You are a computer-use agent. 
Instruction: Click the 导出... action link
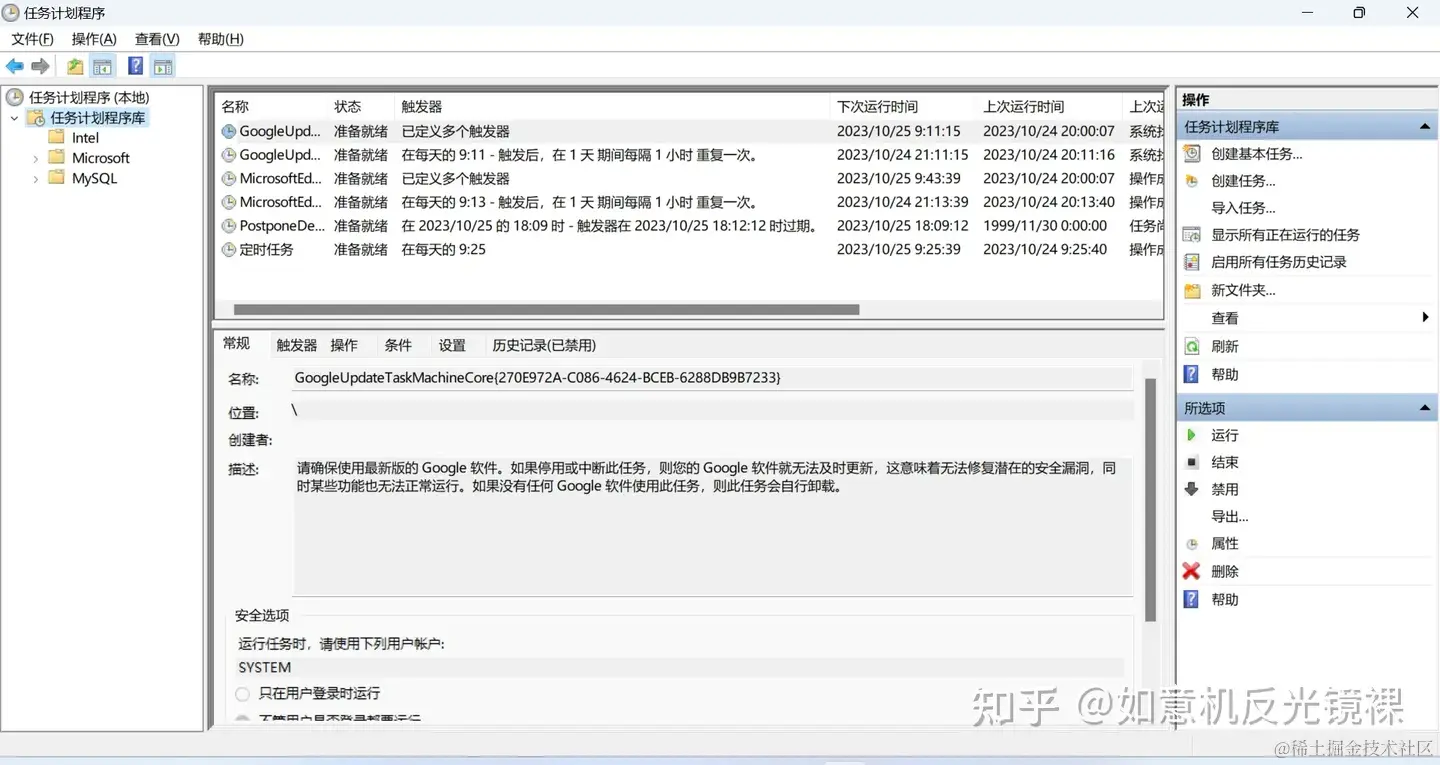1229,517
